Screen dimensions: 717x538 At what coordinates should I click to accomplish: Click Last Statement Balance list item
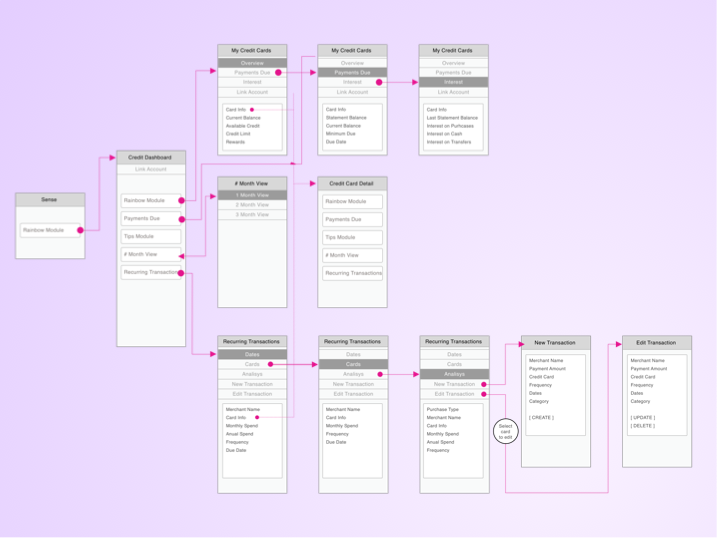point(452,118)
